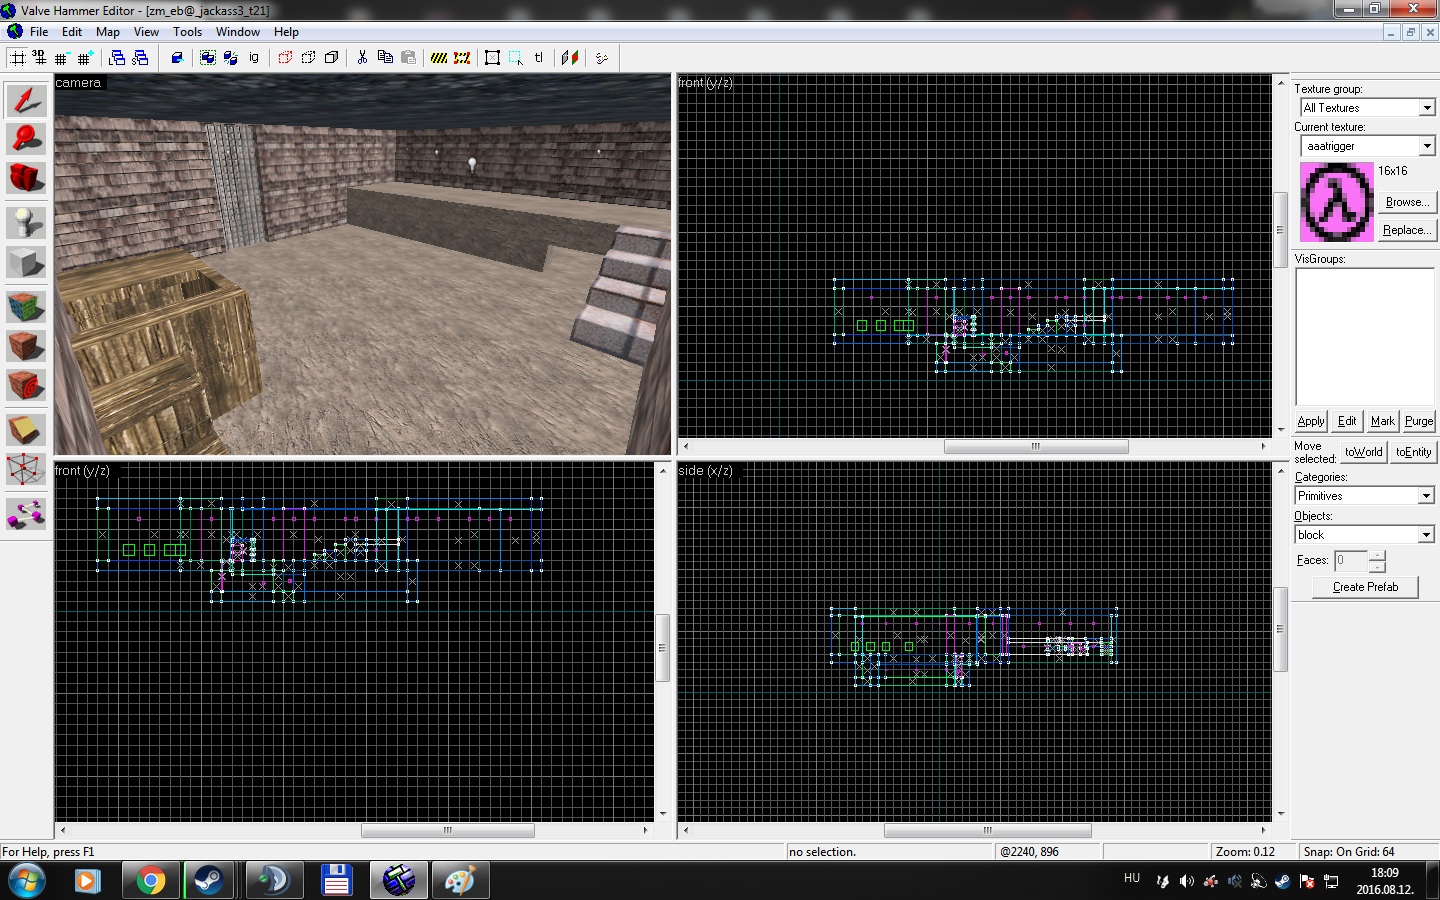
Task: Open the View menu
Action: click(146, 32)
